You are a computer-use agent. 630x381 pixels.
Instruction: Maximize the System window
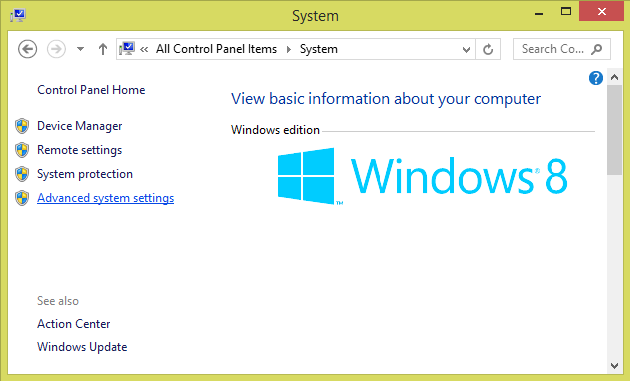coord(566,12)
